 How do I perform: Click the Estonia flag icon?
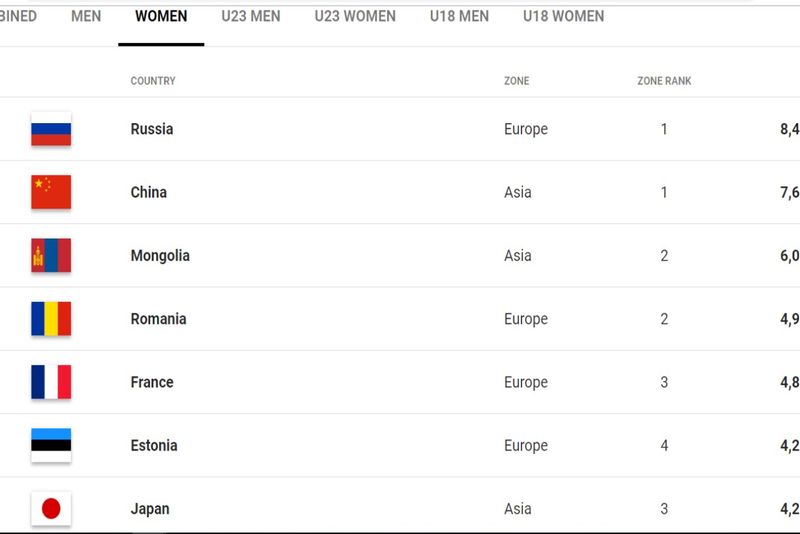(x=51, y=445)
